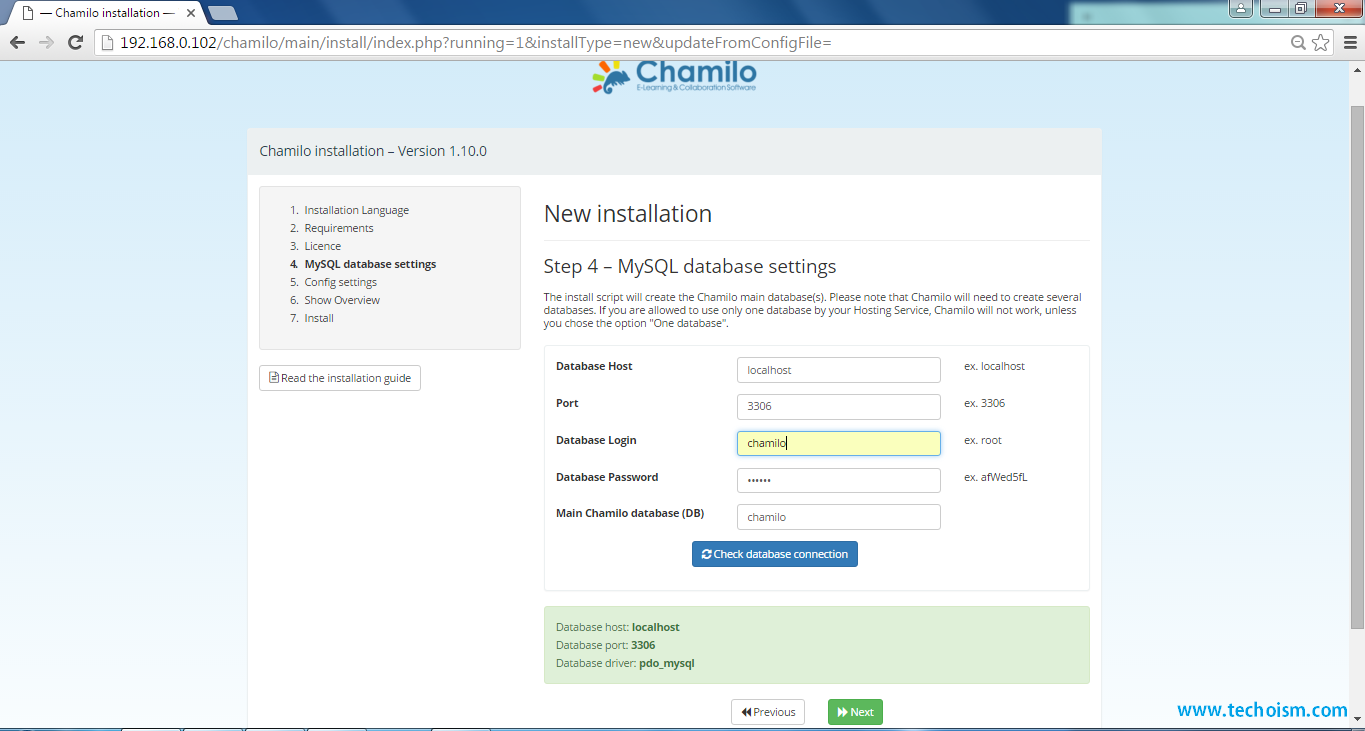1365x731 pixels.
Task: Click step 6 Show Overview
Action: (x=342, y=300)
